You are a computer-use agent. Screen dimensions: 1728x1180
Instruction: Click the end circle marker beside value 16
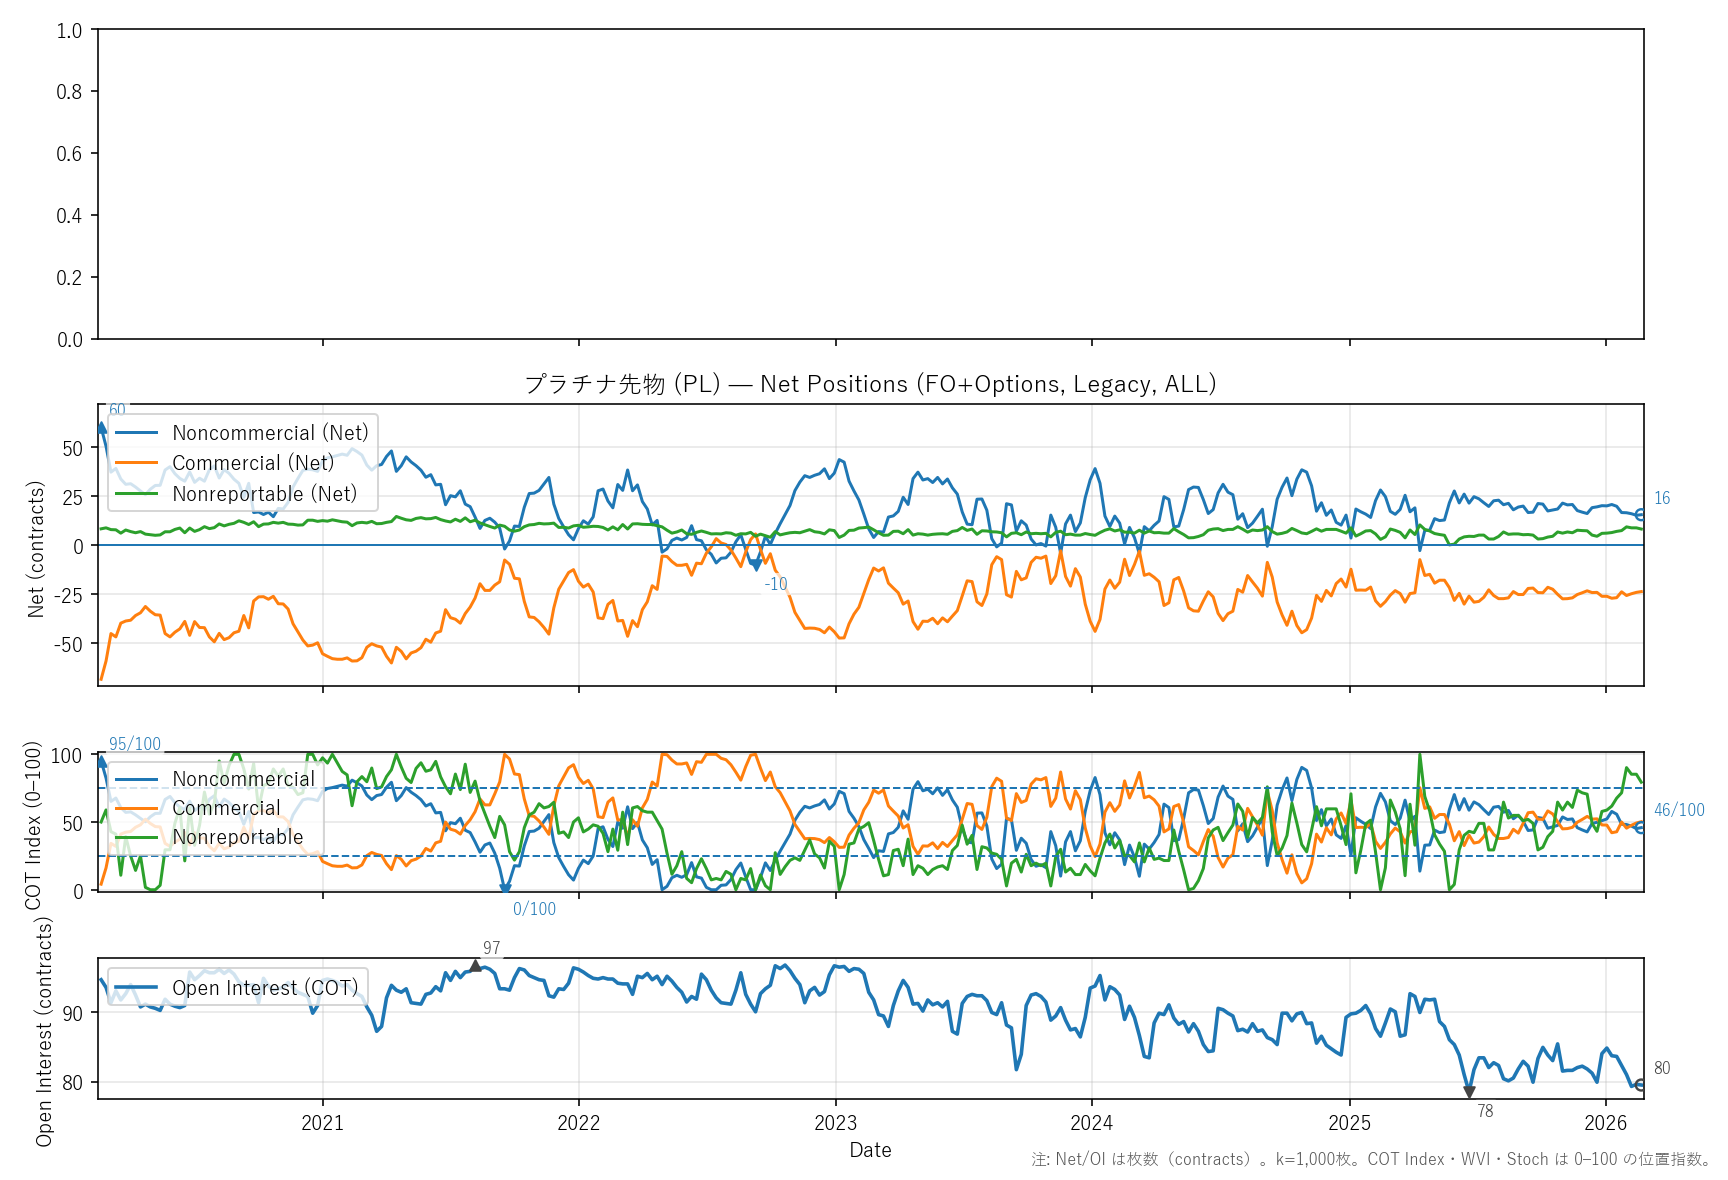tap(1641, 514)
